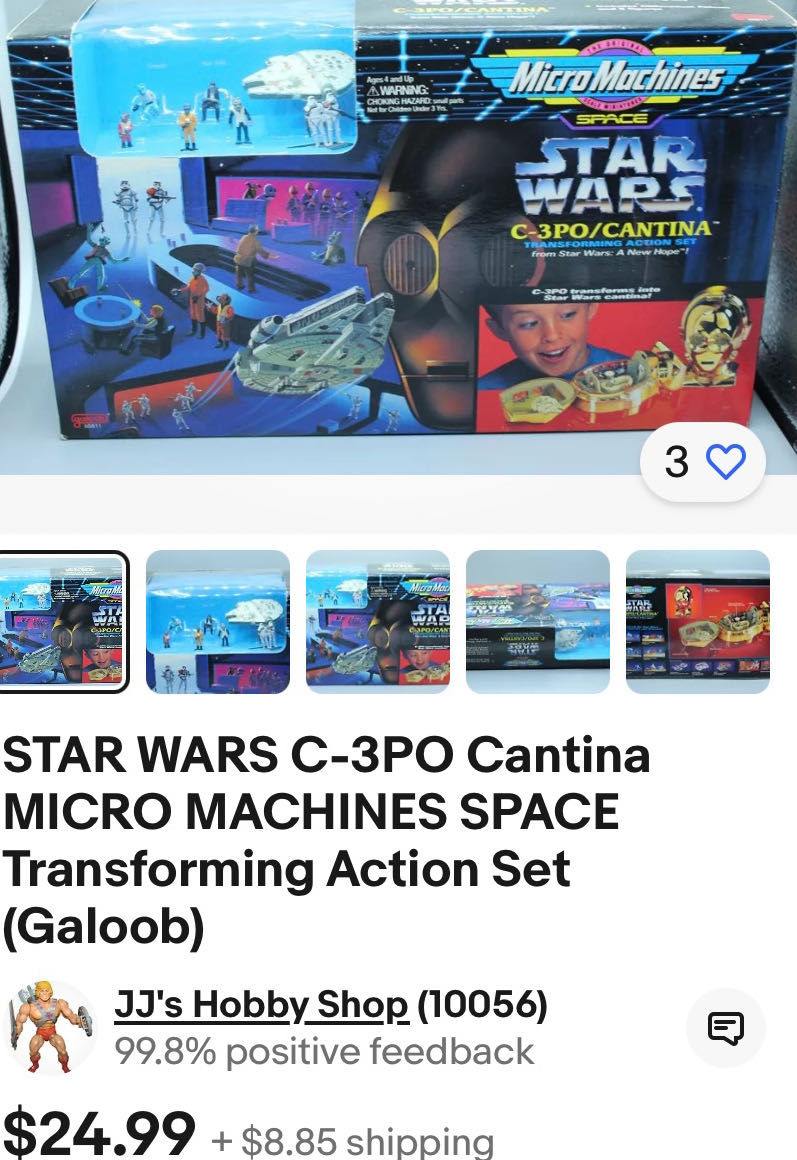View the fourth upside-down box thumbnail
Viewport: 797px width, 1160px height.
tap(538, 622)
